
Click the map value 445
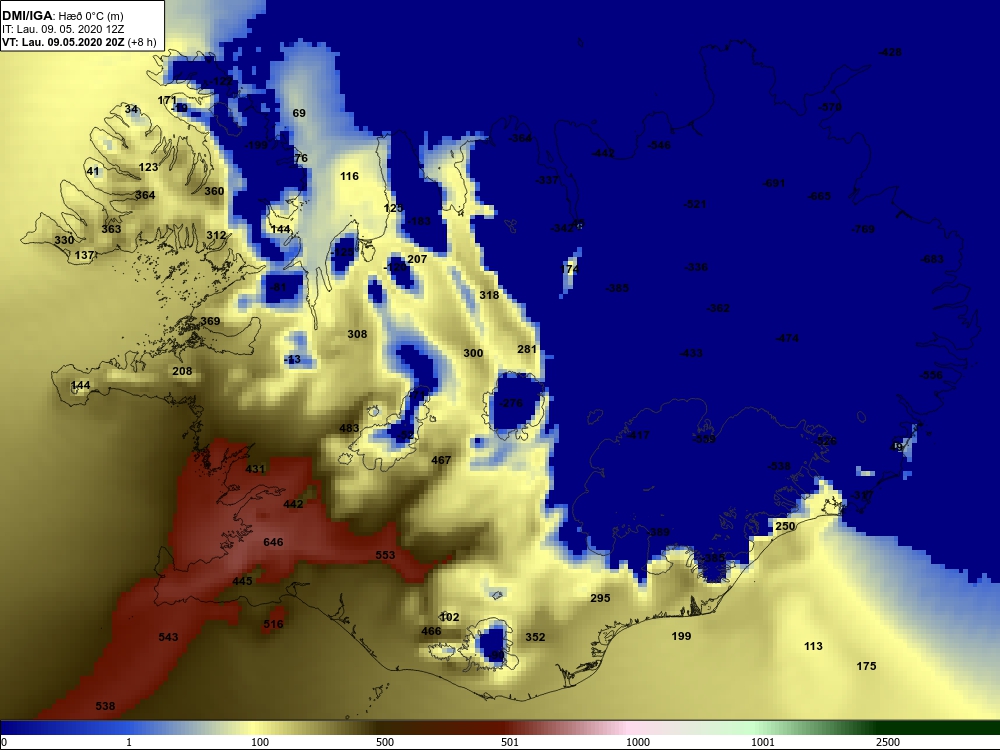point(242,581)
